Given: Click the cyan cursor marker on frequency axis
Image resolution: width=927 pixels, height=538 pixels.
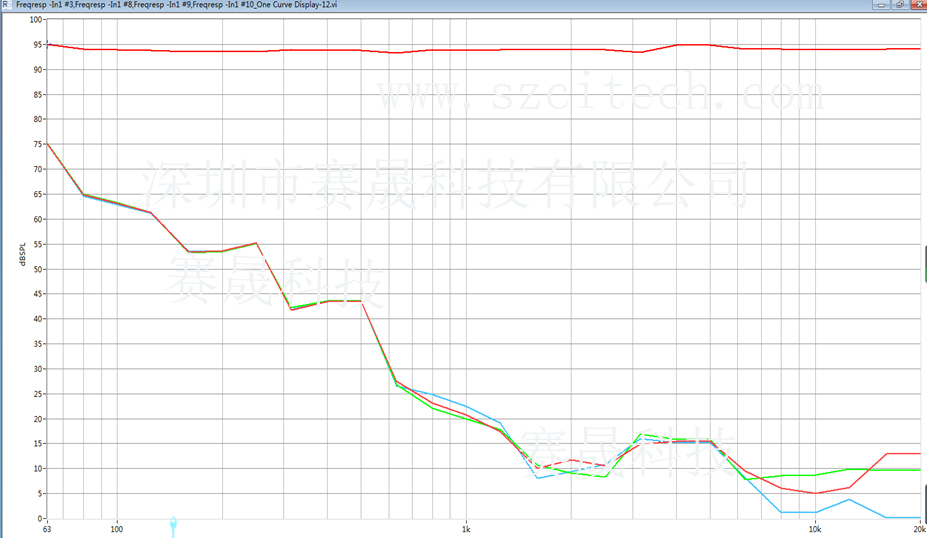Looking at the screenshot, I should point(173,524).
